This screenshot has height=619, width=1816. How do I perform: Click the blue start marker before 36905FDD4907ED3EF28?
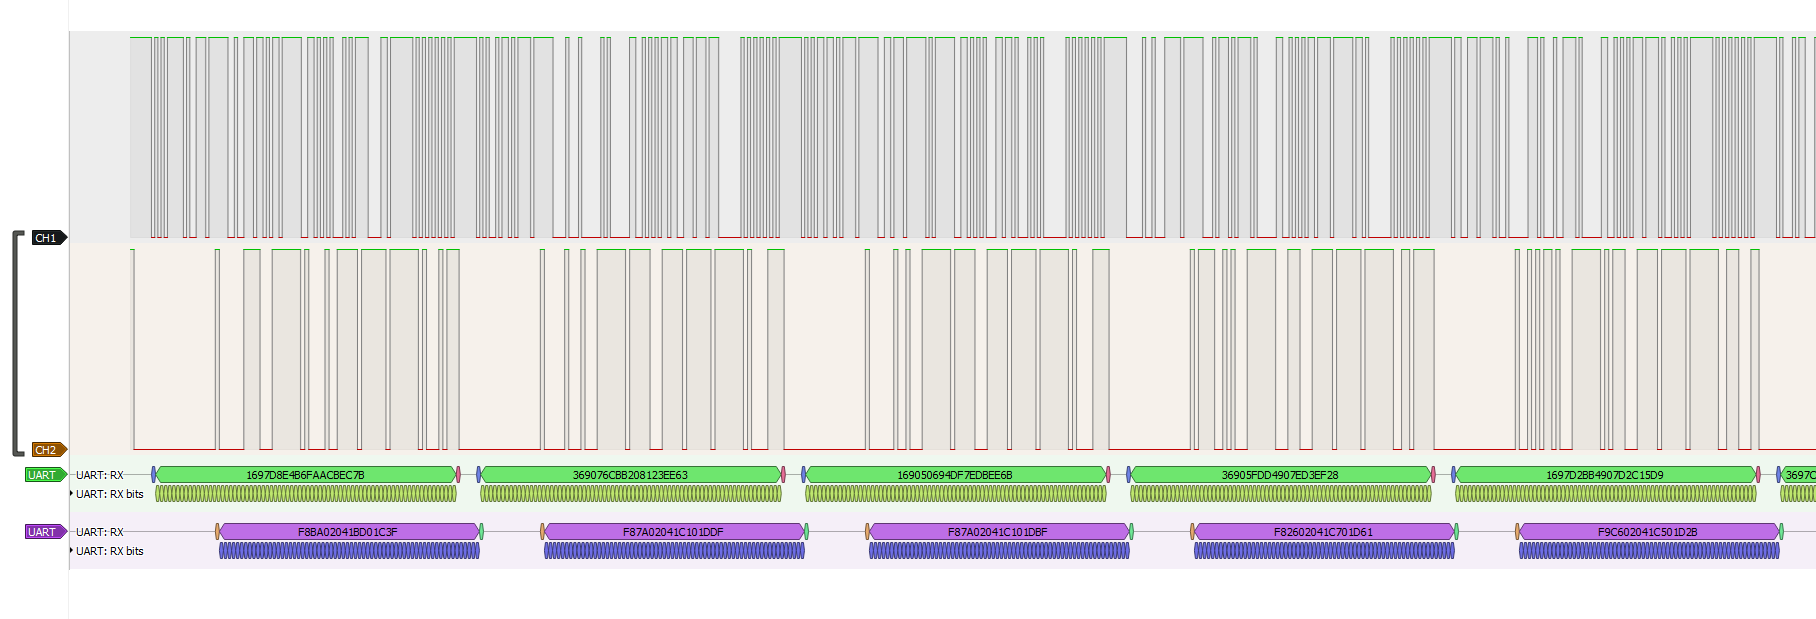pos(1128,475)
